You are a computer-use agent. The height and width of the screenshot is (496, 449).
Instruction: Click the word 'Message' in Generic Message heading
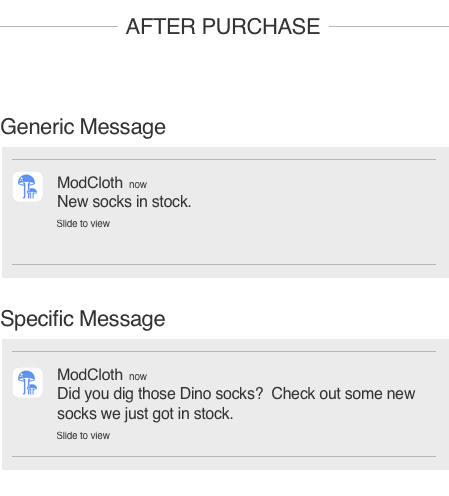[123, 127]
